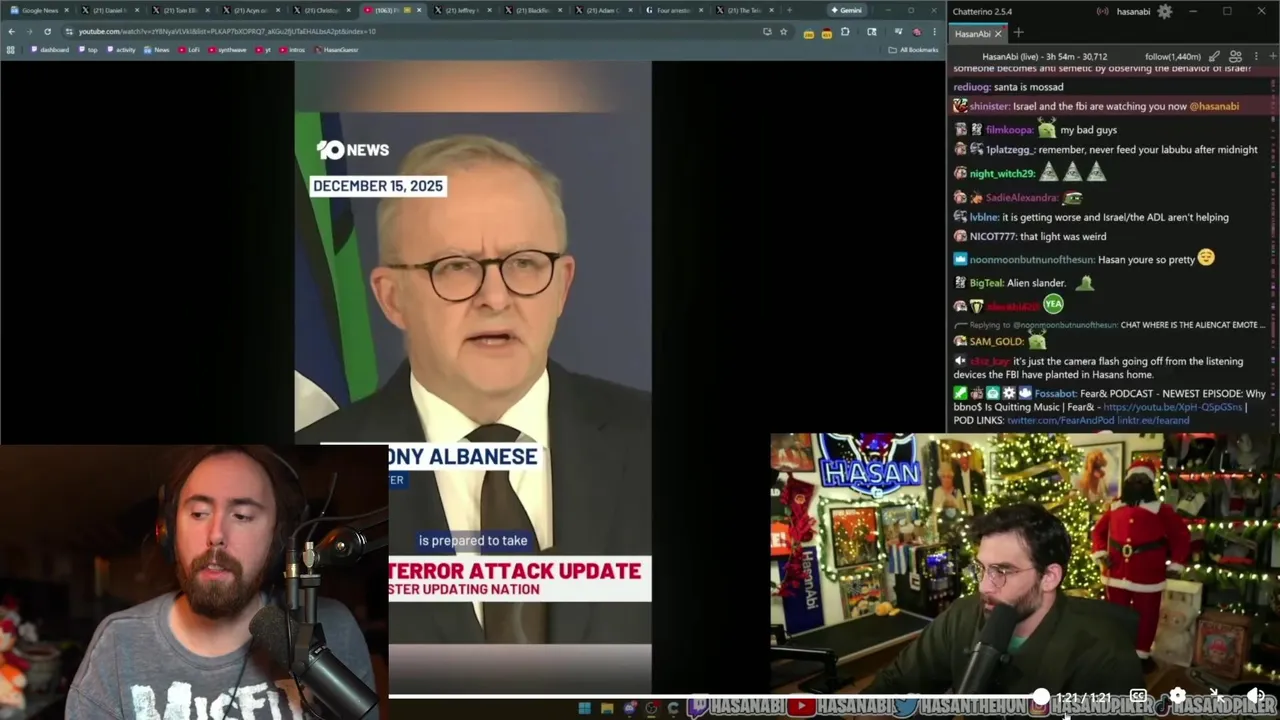1280x720 pixels.
Task: Click username shinister in chat
Action: pyautogui.click(x=989, y=106)
